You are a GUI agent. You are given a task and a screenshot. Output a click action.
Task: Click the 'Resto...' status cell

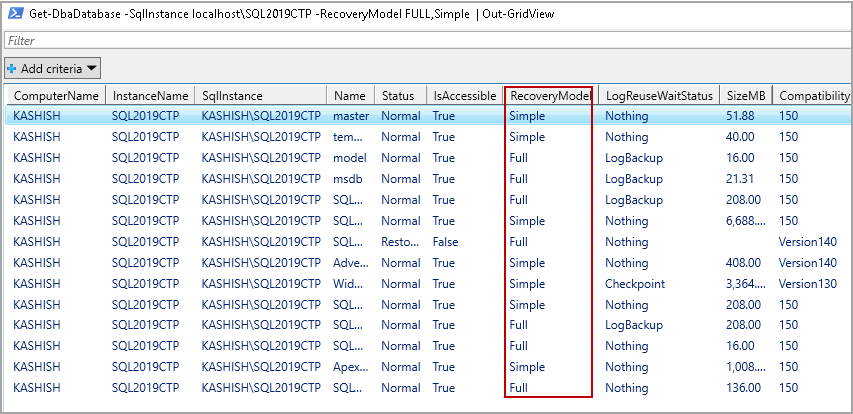click(400, 242)
